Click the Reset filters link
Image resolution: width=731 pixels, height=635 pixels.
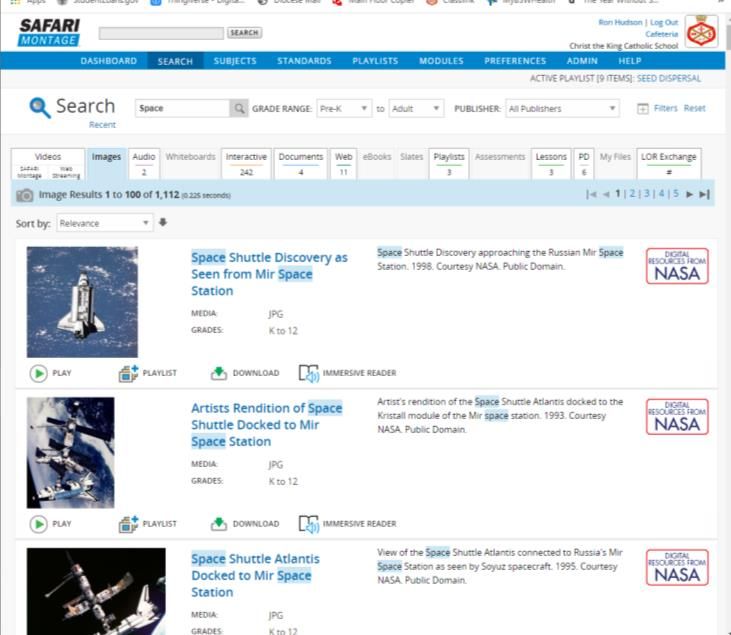pos(695,108)
